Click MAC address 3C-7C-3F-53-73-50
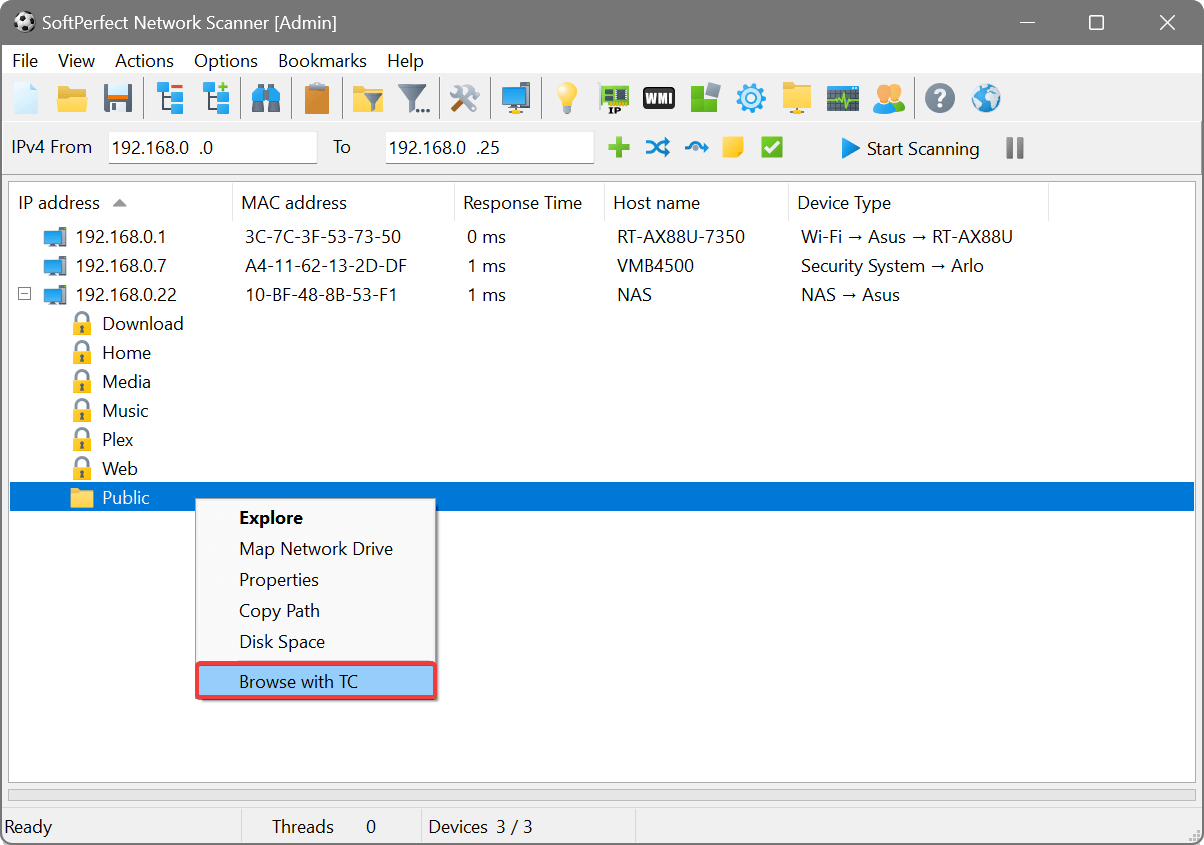The height and width of the screenshot is (845, 1204). [323, 237]
